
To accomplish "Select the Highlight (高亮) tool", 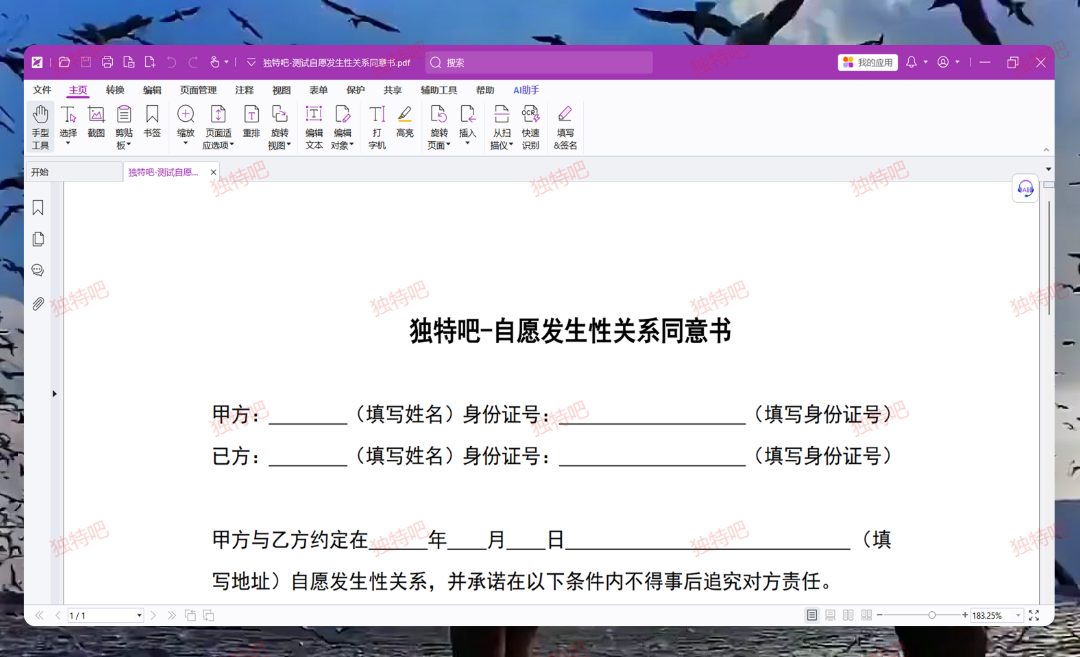I will [405, 121].
